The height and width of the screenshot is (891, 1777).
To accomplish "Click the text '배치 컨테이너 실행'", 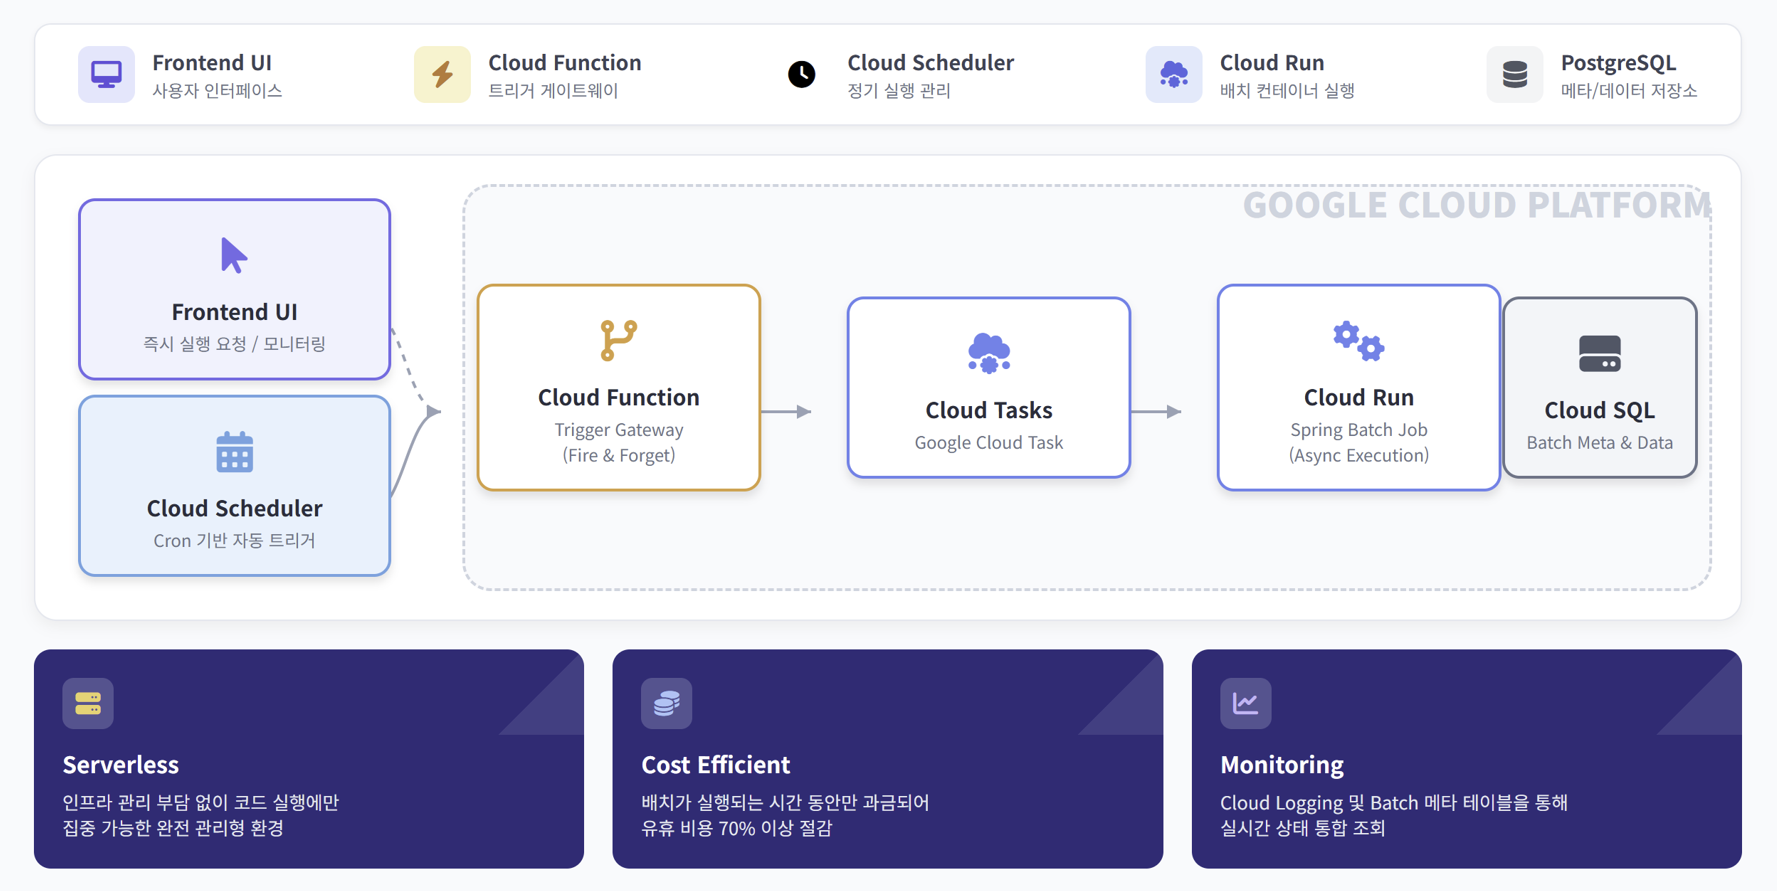I will pos(1286,90).
